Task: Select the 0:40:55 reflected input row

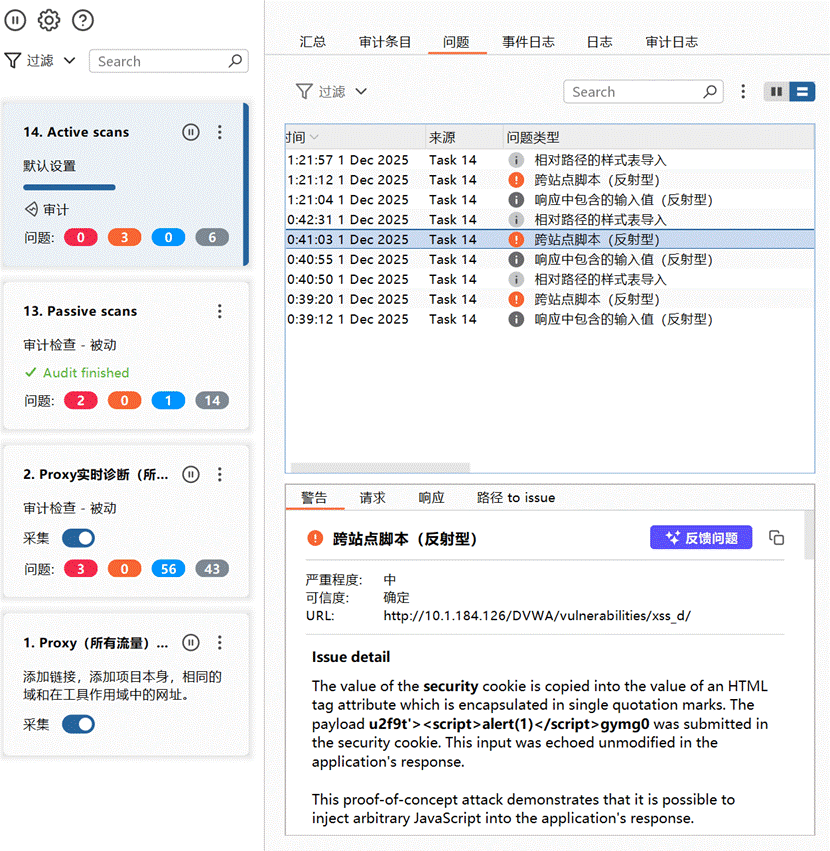Action: 550,259
